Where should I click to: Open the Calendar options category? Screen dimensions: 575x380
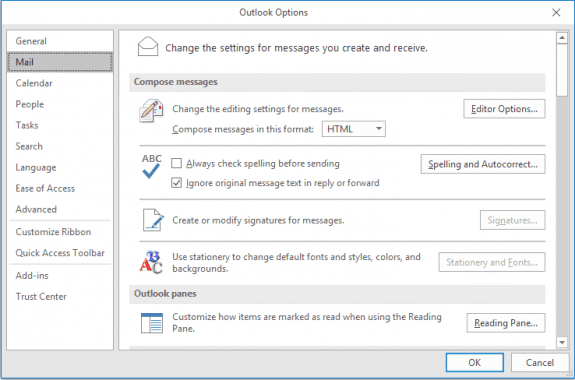tap(60, 83)
